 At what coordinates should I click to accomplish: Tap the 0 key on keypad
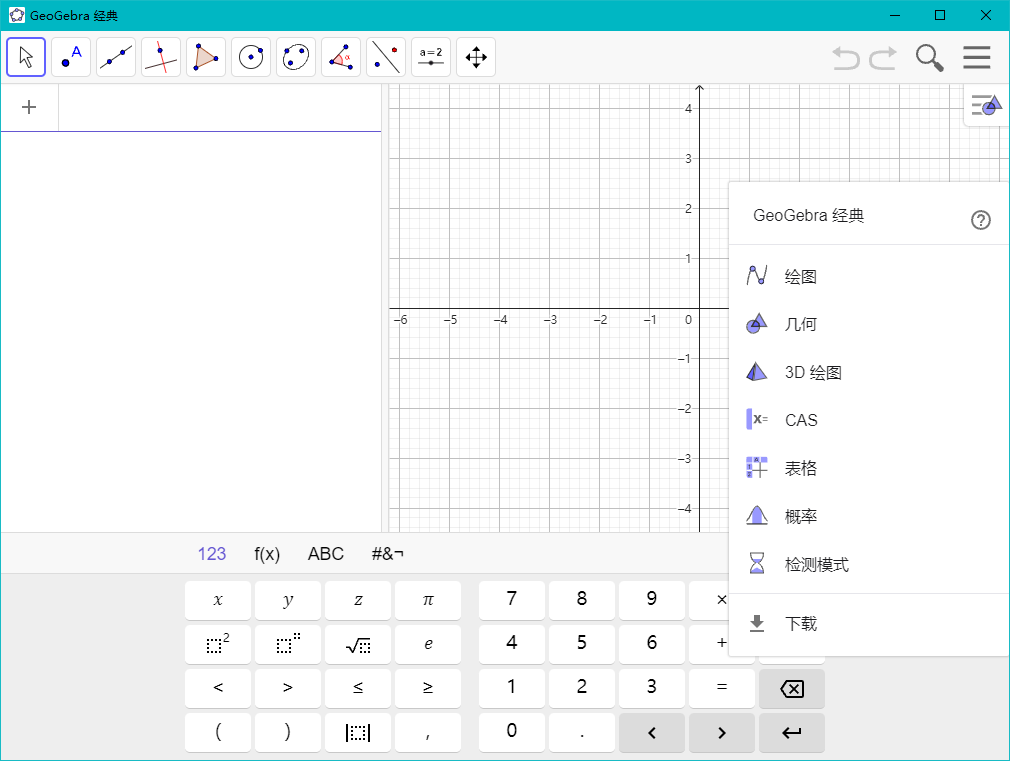(512, 732)
